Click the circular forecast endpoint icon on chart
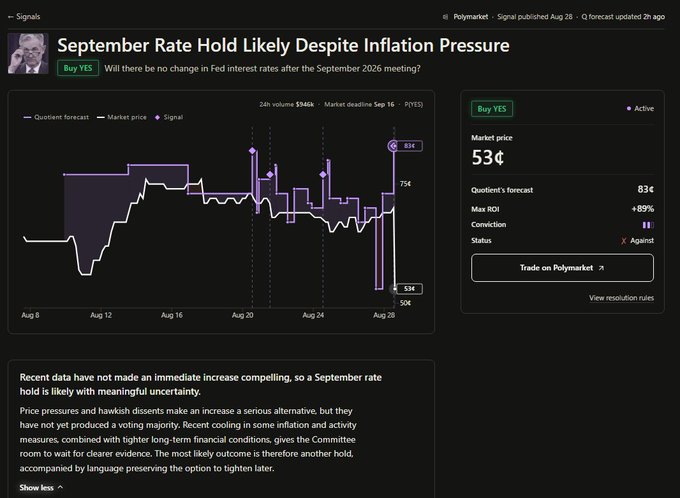 tap(393, 146)
